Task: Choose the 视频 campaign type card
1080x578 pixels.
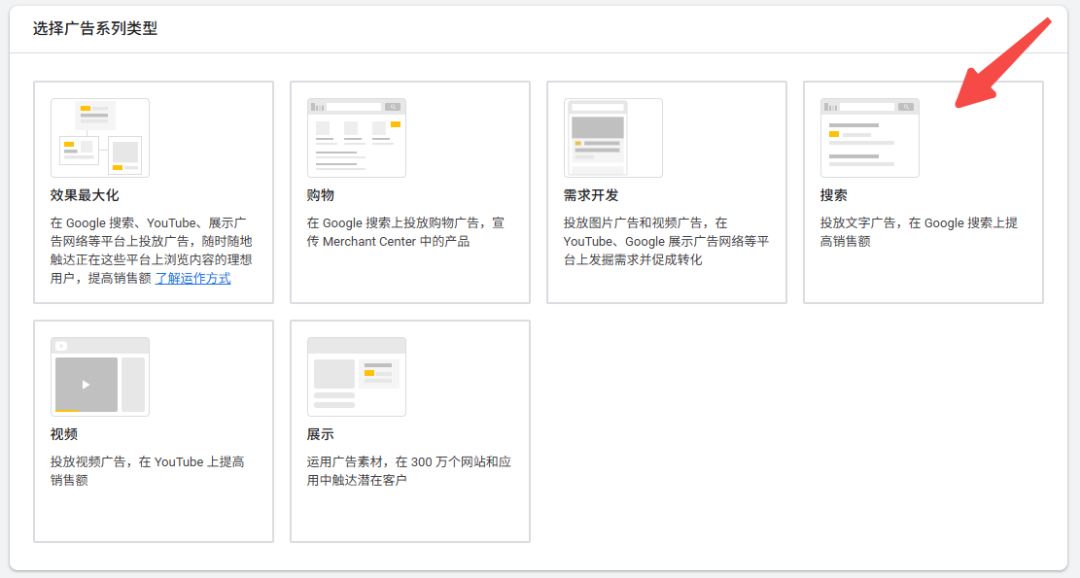Action: tap(153, 432)
